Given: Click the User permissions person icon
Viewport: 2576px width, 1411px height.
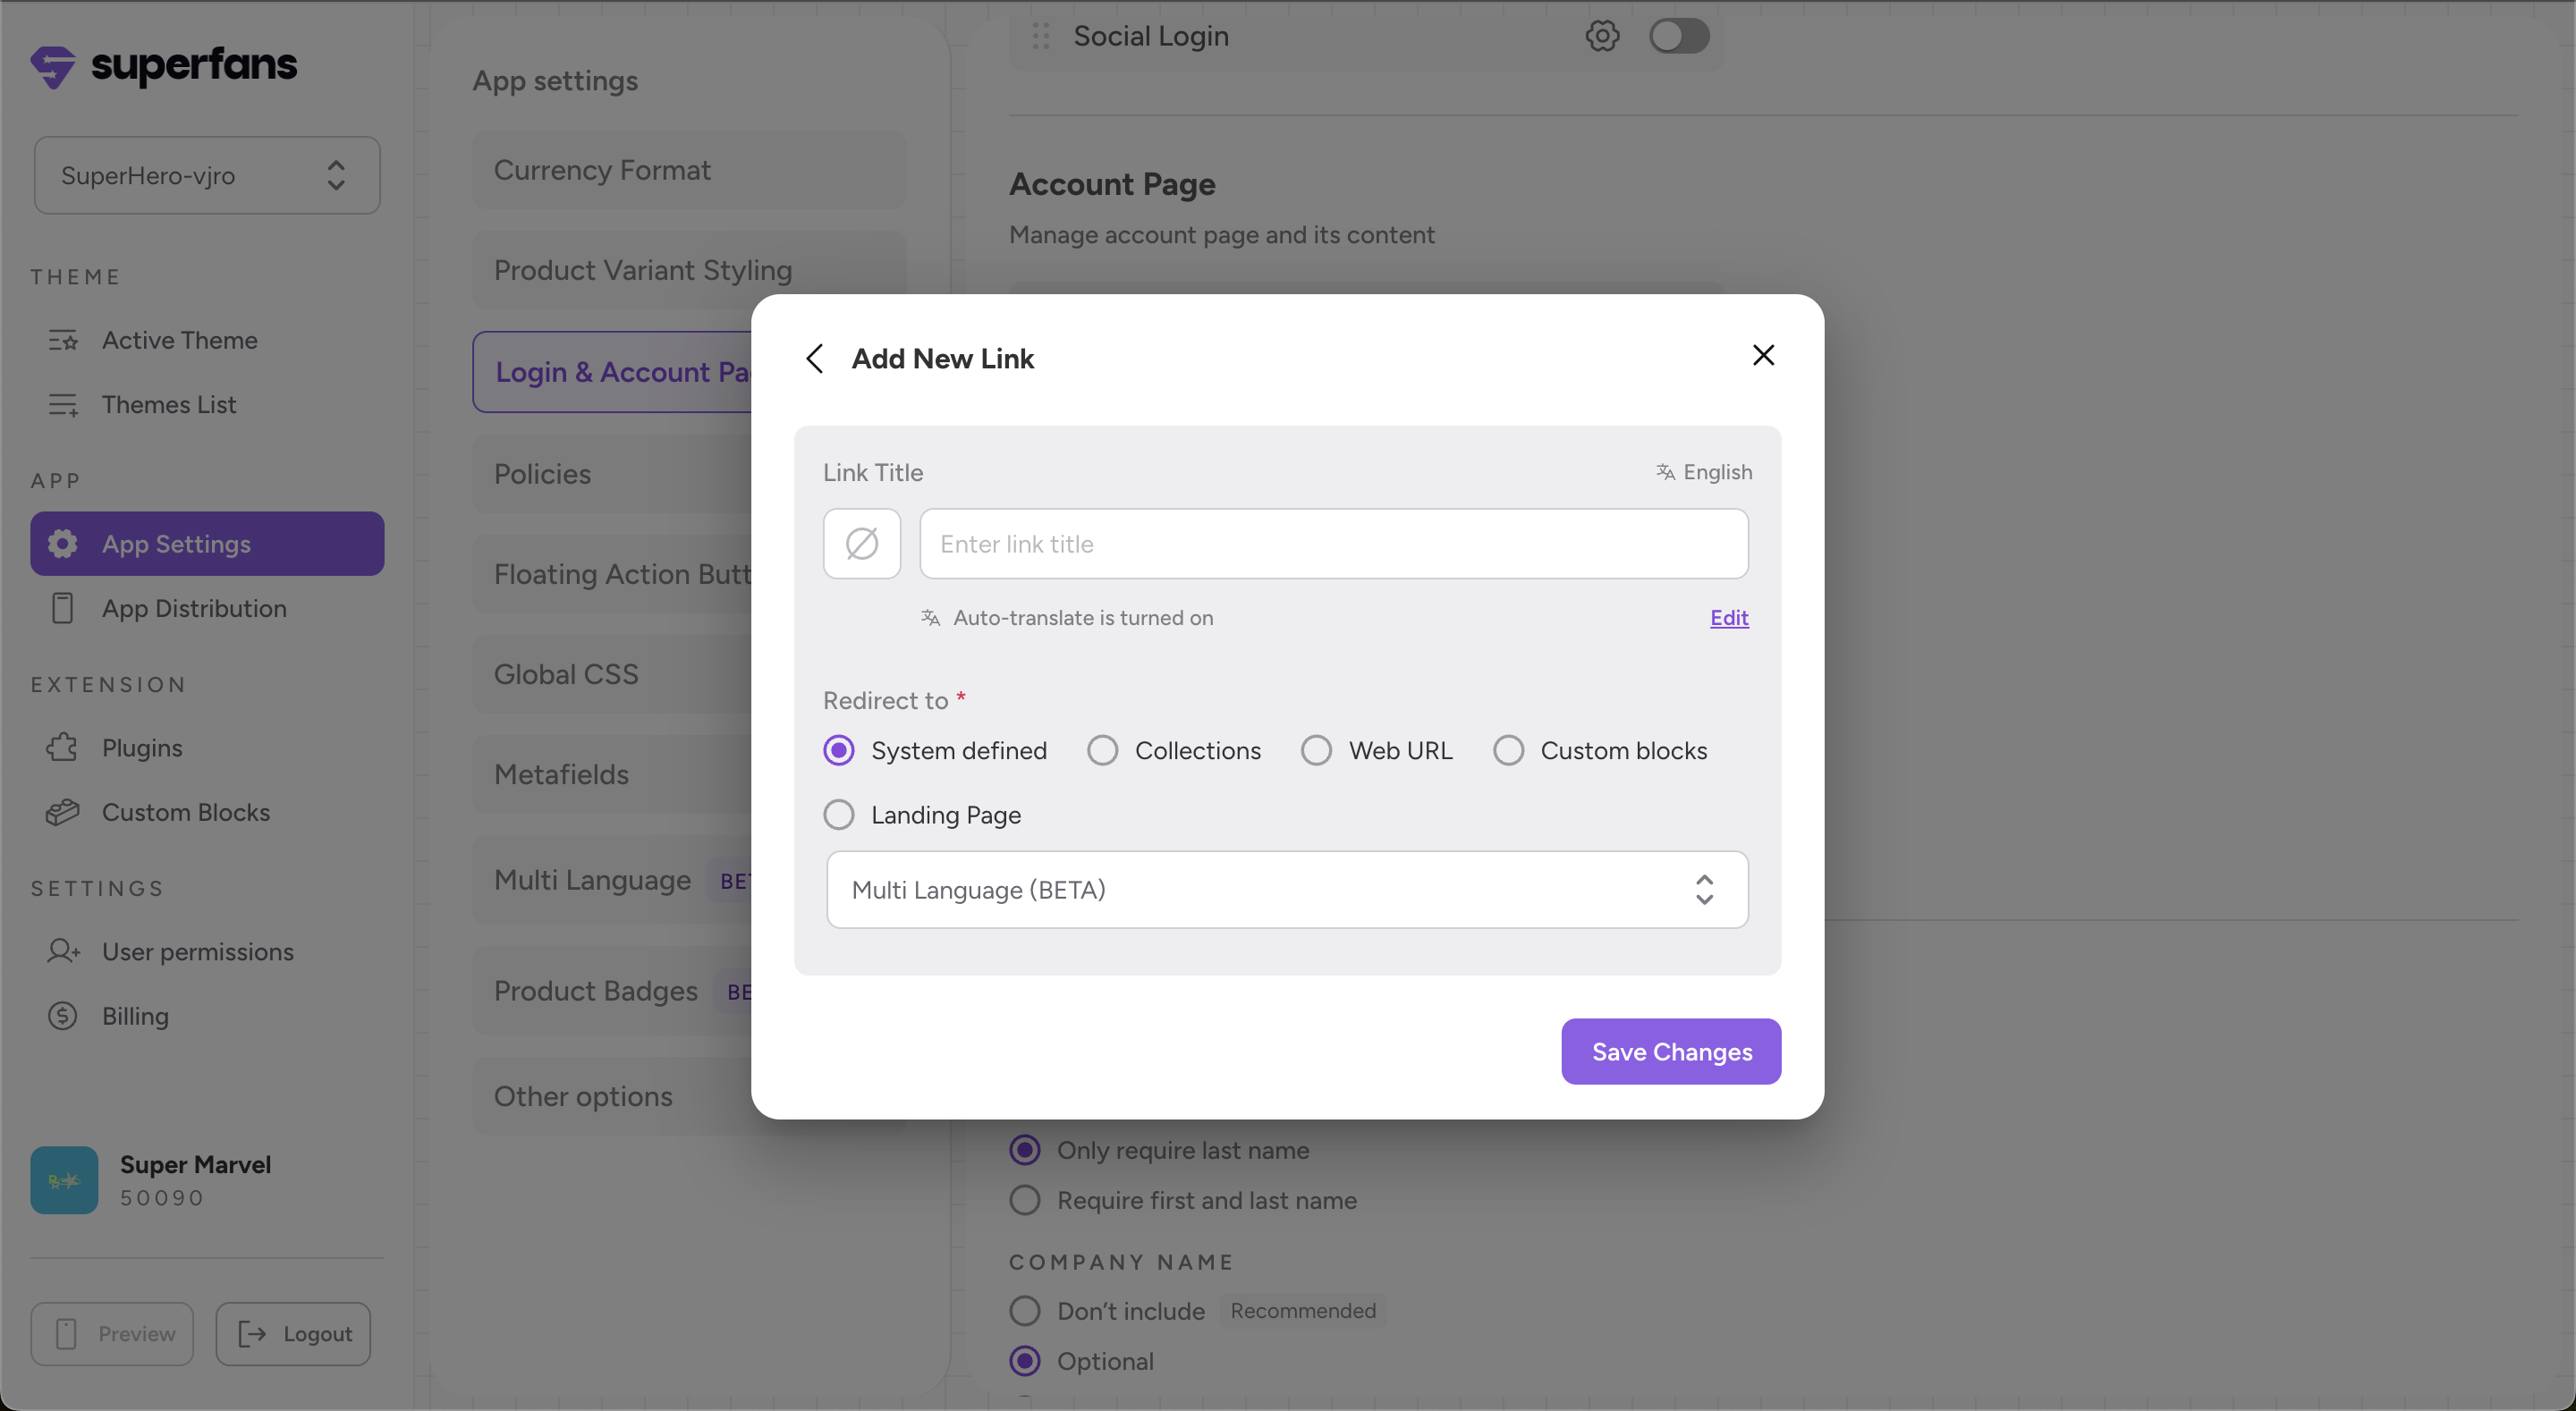Looking at the screenshot, I should click(62, 951).
